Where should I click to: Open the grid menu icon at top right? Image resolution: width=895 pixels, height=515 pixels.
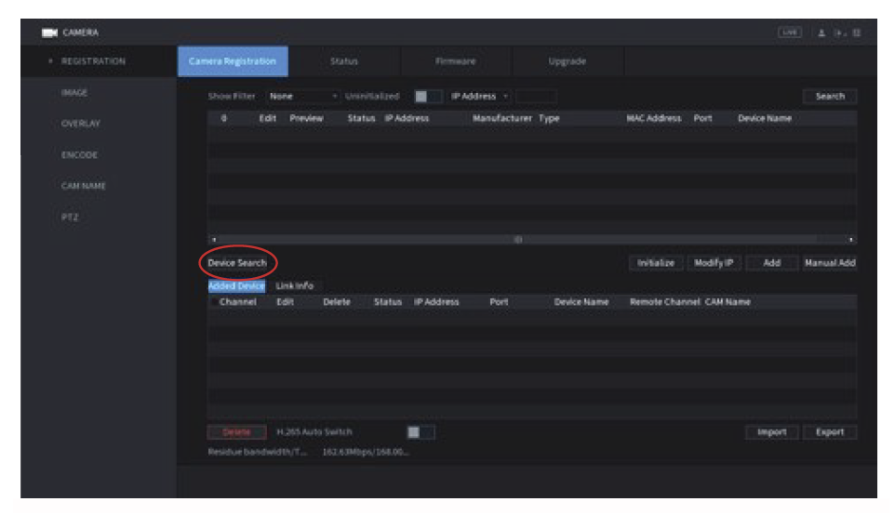[857, 32]
